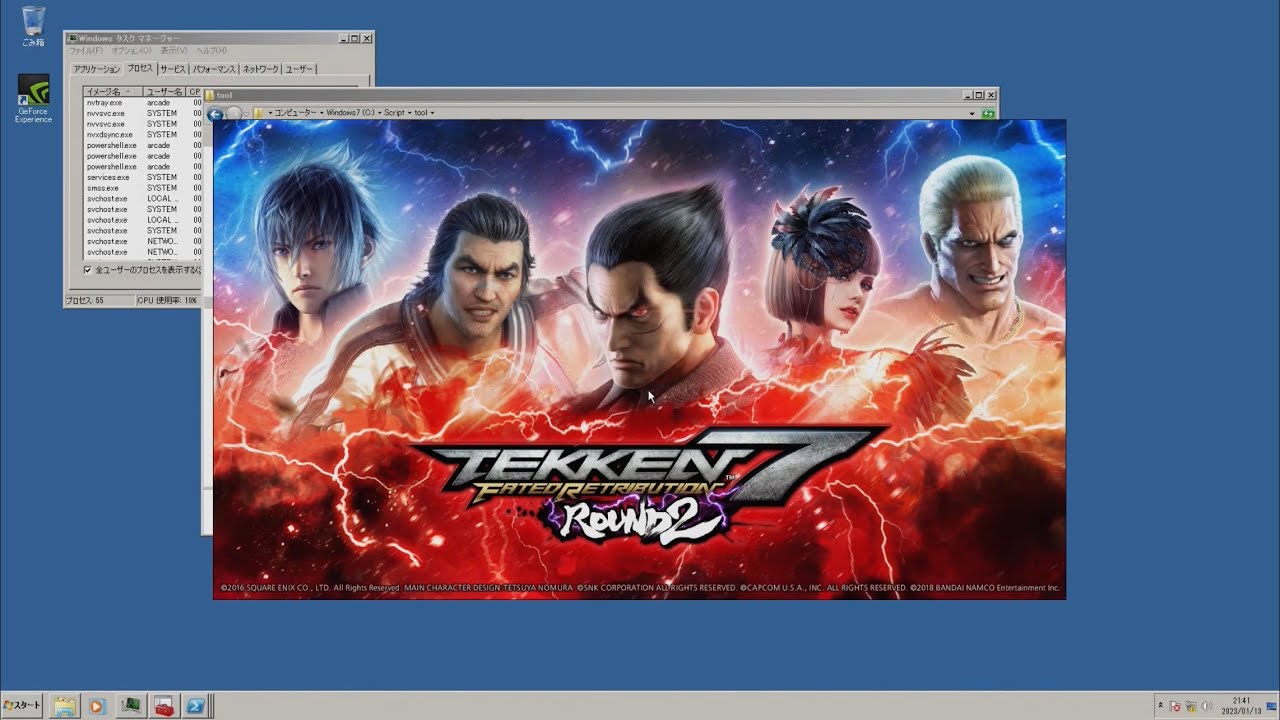Launch Windows Media Player from the taskbar

[x=96, y=706]
